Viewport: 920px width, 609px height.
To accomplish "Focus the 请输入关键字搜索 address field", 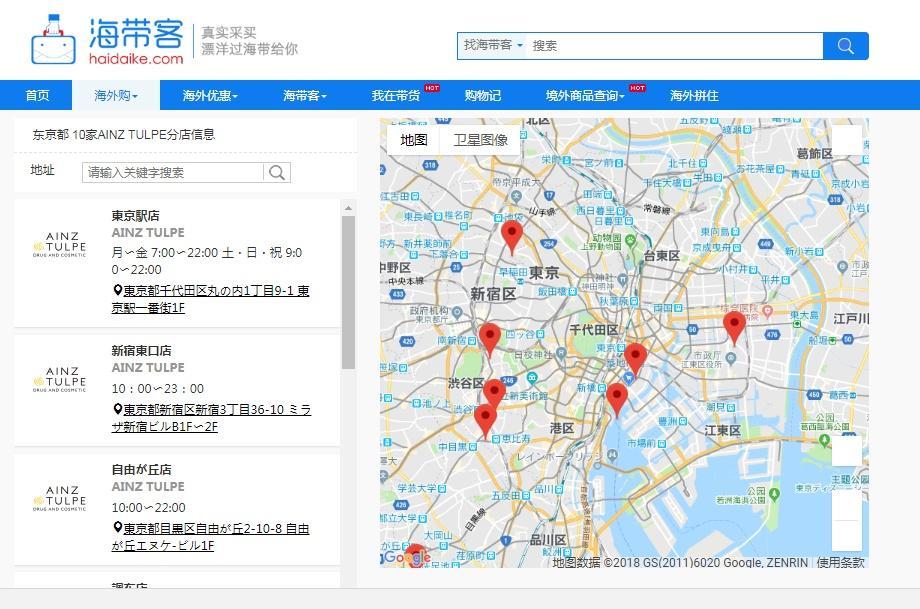I will coord(173,172).
